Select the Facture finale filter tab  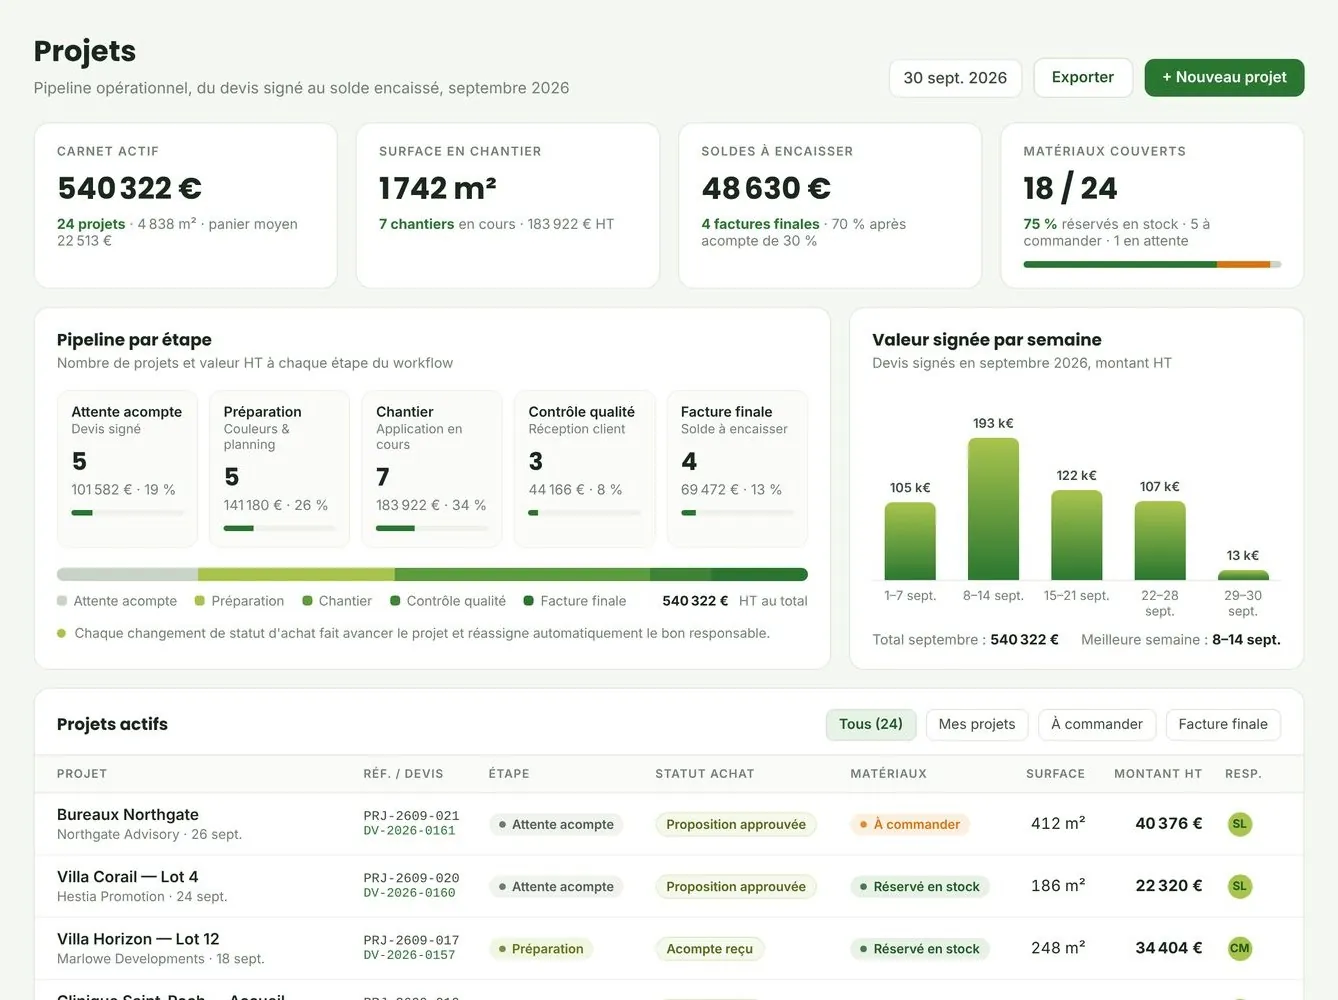coord(1222,724)
